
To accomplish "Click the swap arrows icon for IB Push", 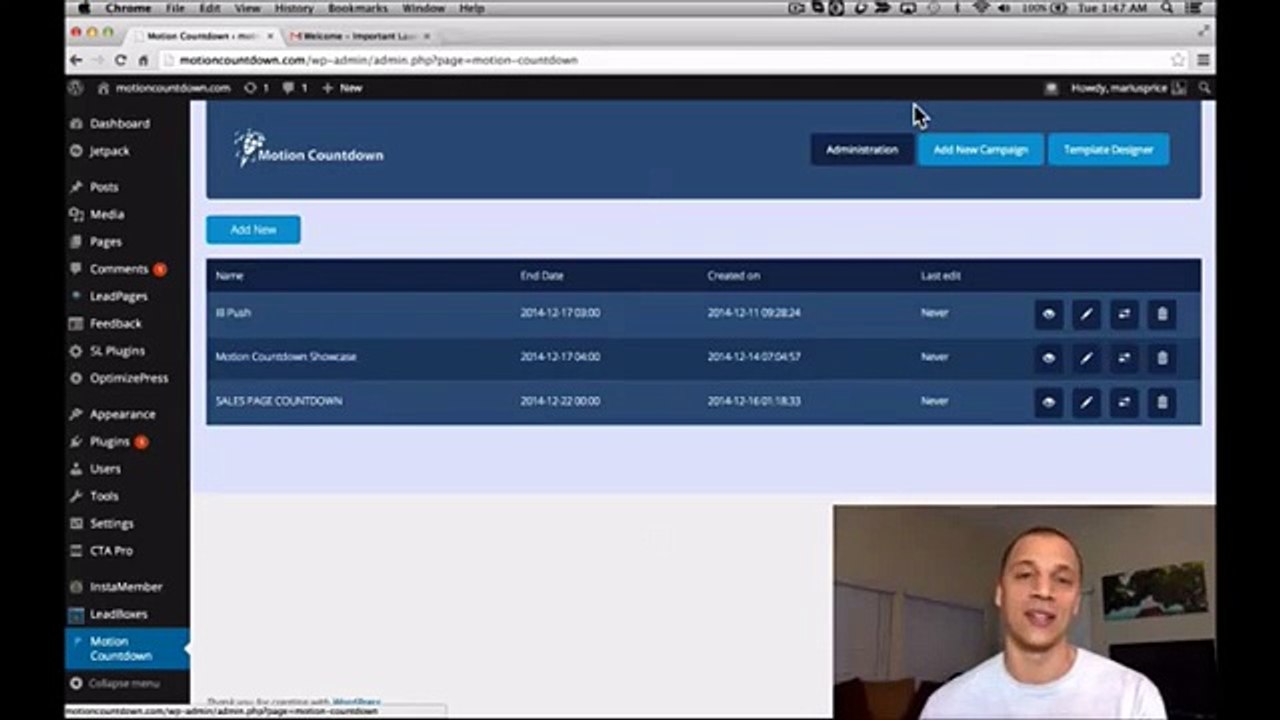I will pos(1124,314).
